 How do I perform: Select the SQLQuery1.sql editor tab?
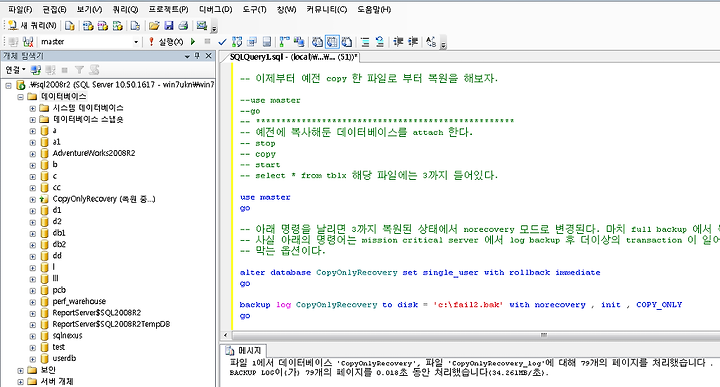pyautogui.click(x=293, y=57)
